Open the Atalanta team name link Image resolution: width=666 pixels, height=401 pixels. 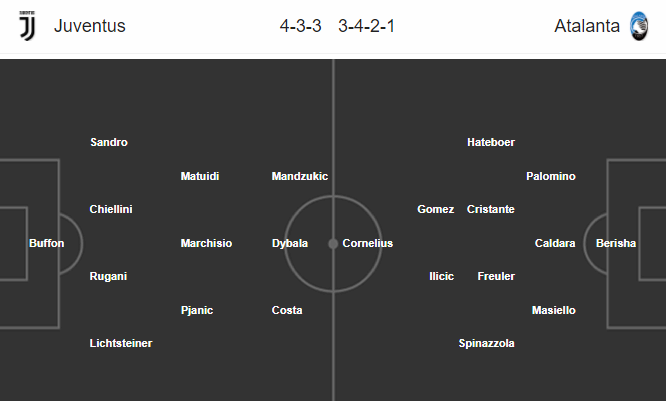pos(587,26)
